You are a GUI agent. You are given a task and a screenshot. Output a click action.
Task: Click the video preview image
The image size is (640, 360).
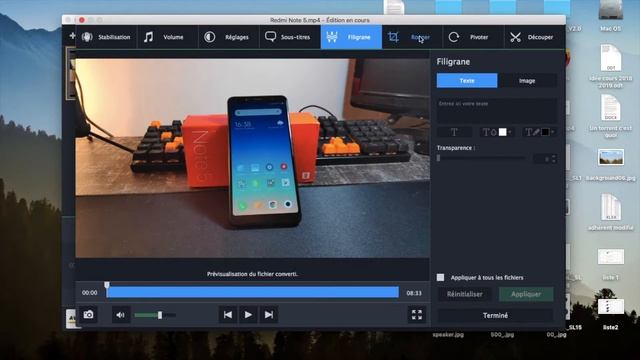point(253,158)
